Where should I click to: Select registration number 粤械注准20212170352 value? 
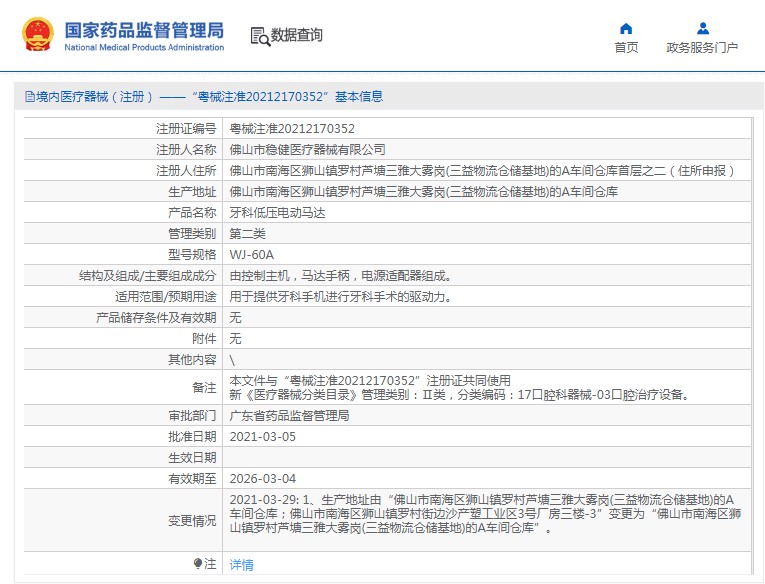[292, 129]
